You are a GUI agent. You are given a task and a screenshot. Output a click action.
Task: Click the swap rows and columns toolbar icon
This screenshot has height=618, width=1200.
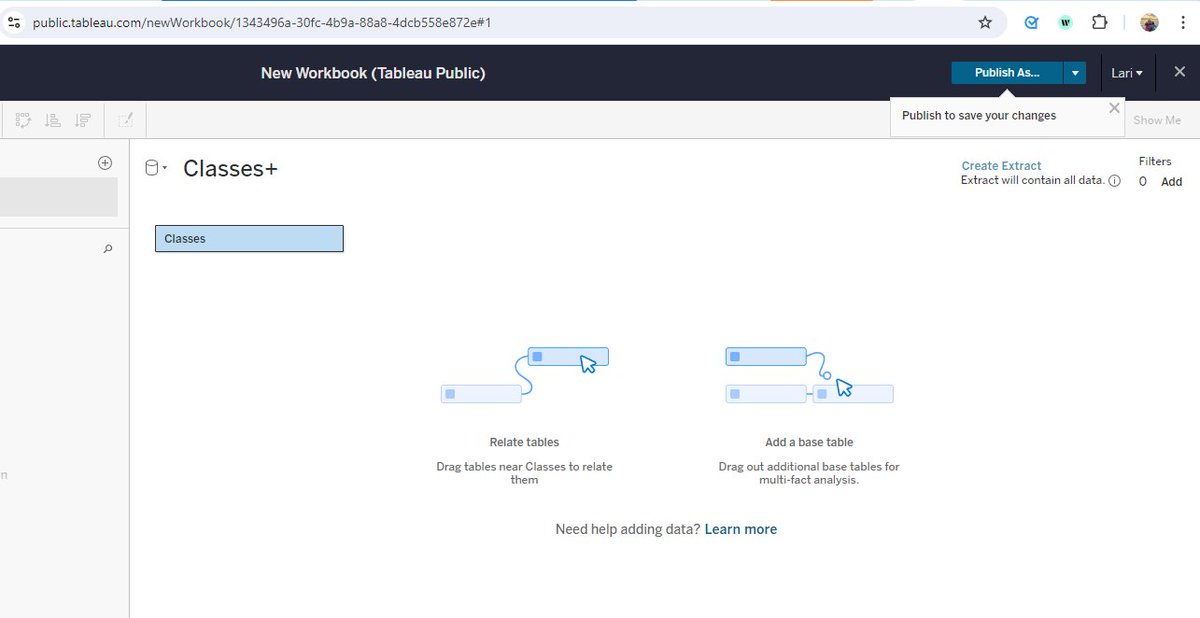pyautogui.click(x=22, y=120)
